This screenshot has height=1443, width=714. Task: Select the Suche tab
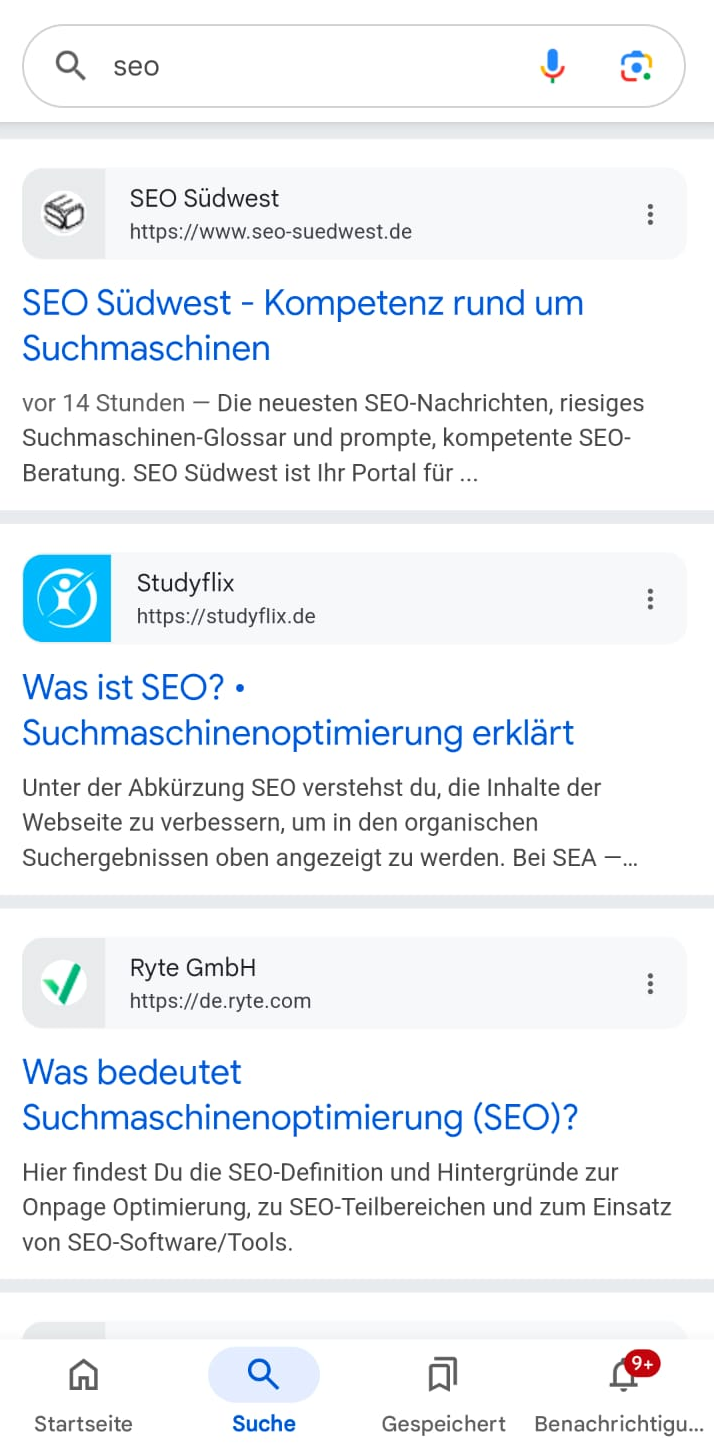(263, 1390)
